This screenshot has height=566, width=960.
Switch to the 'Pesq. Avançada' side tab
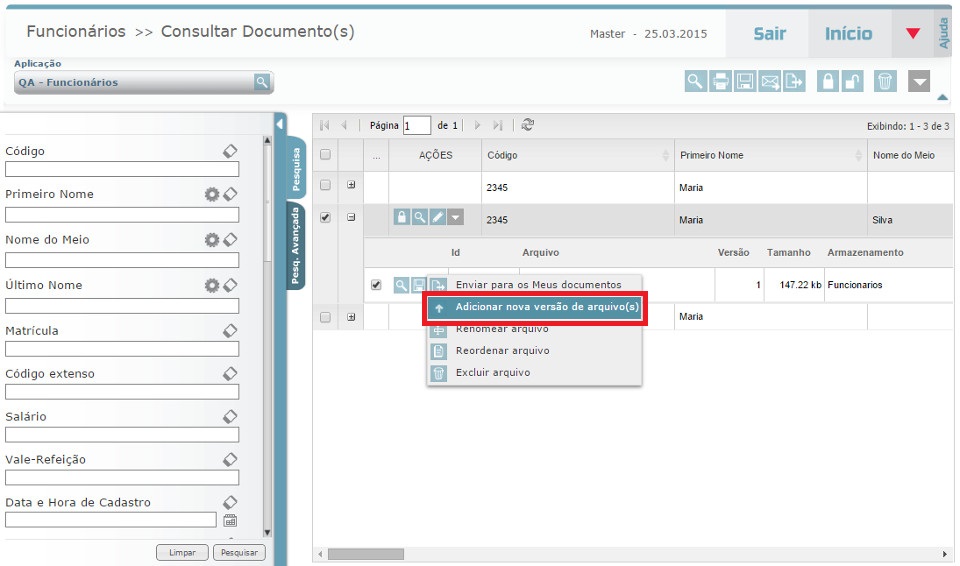coord(296,246)
